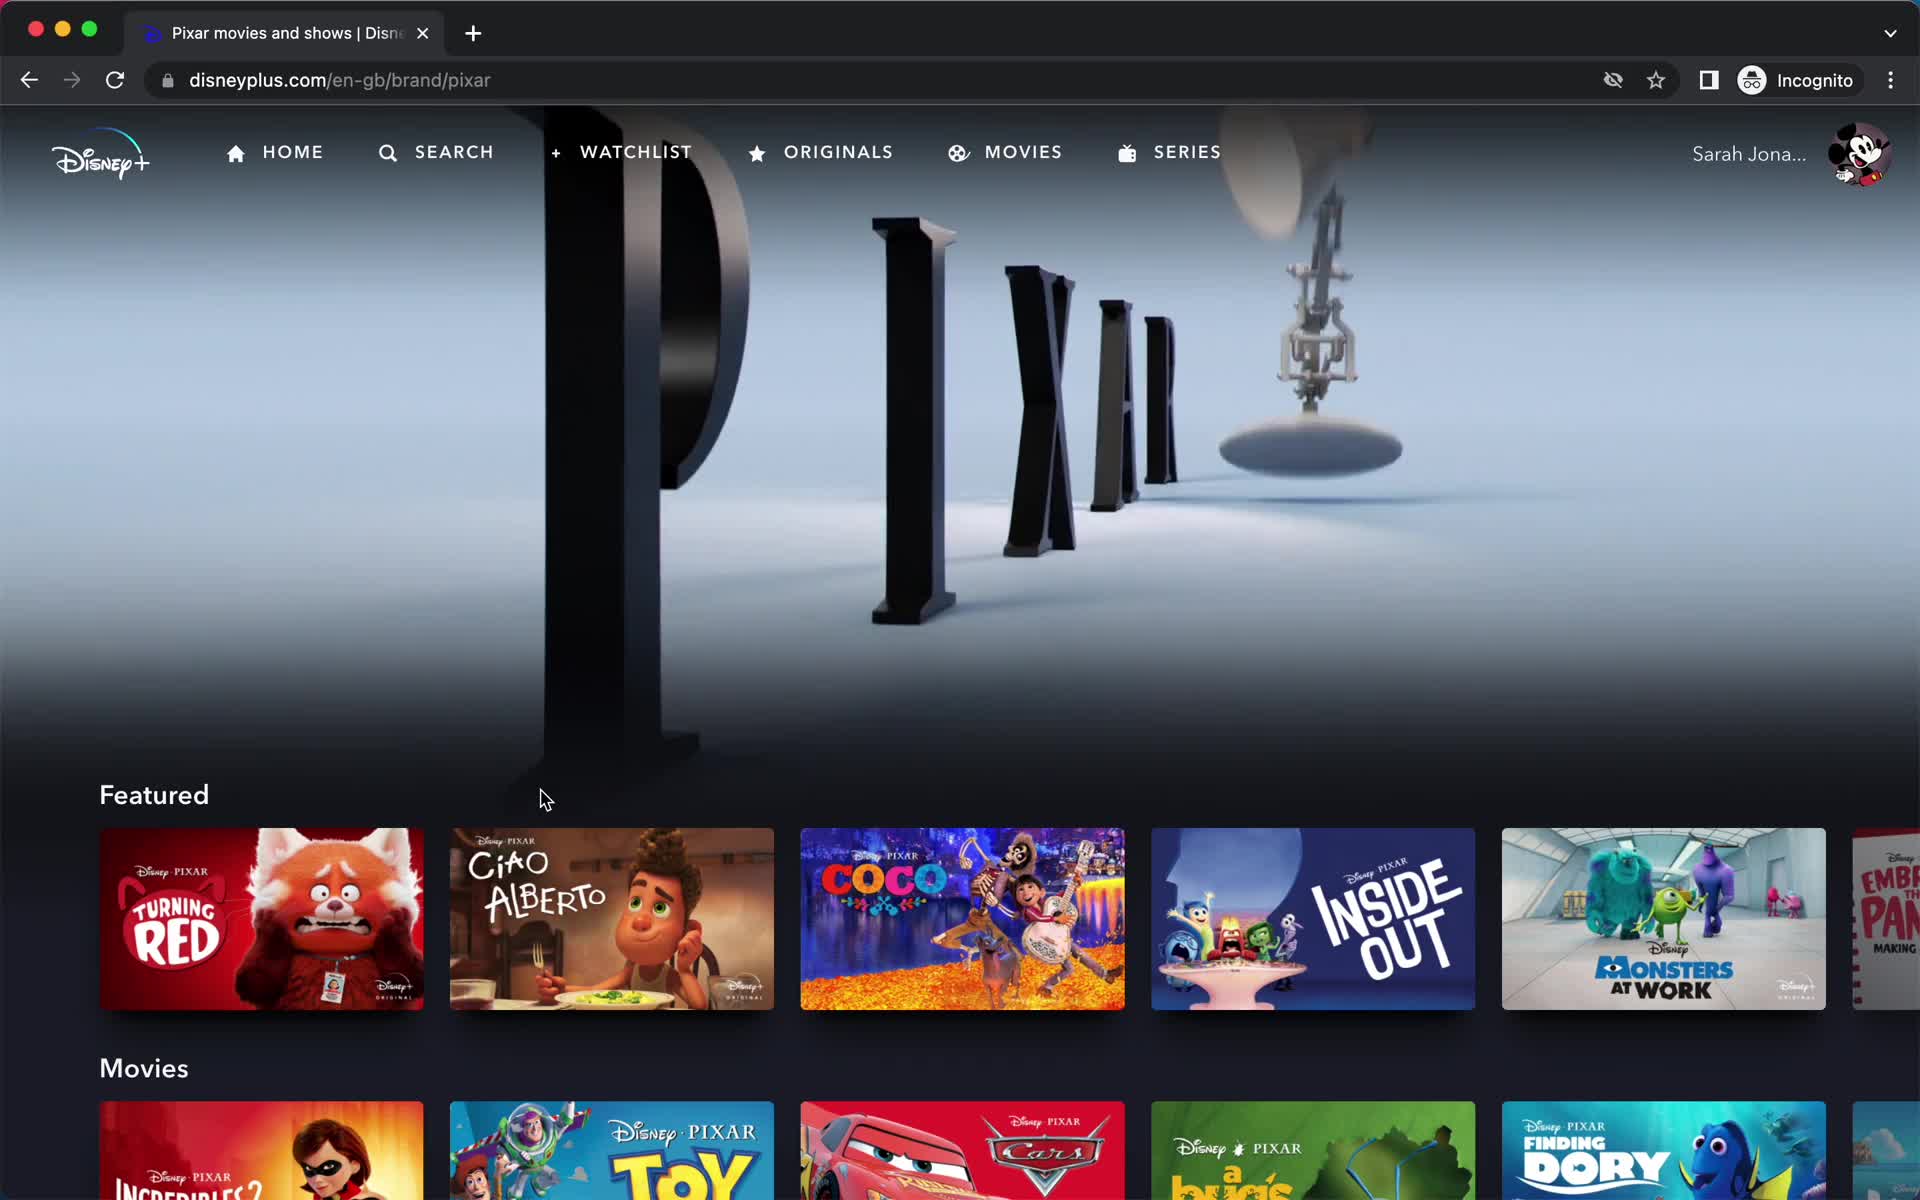Click the Disney+ logo
Image resolution: width=1920 pixels, height=1200 pixels.
[x=100, y=154]
